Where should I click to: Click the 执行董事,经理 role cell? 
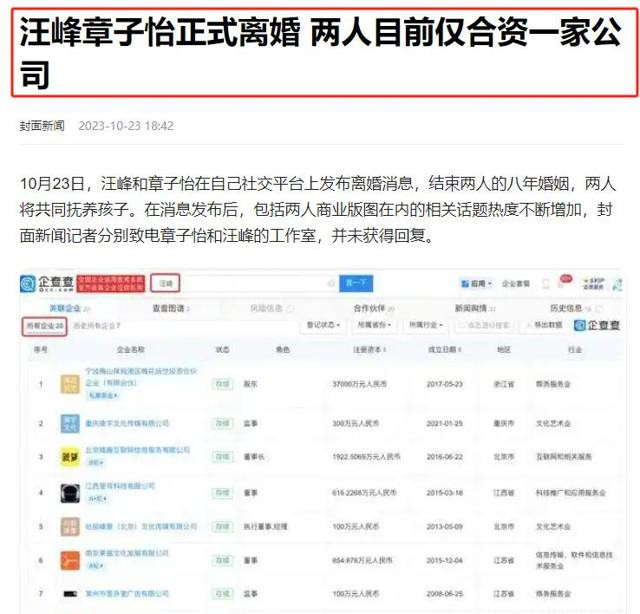(x=265, y=527)
